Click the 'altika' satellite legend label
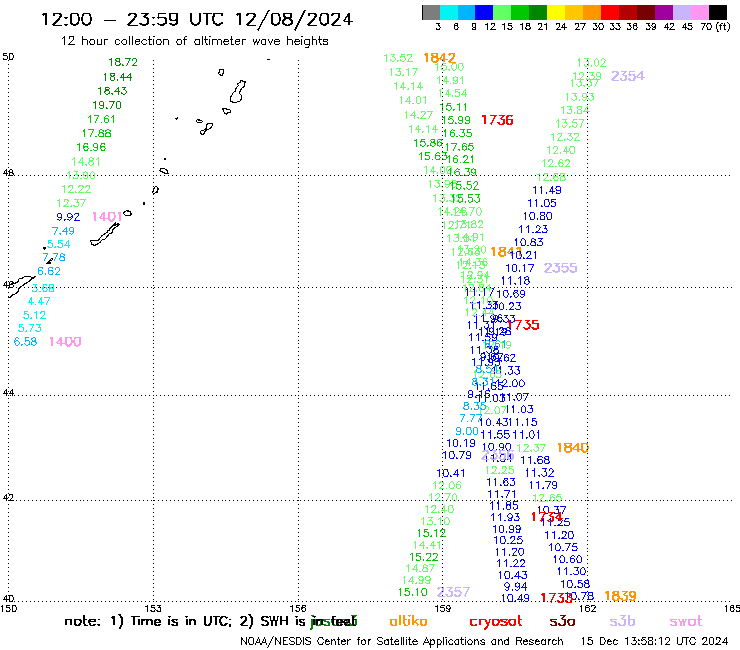The image size is (740, 650). [x=408, y=621]
